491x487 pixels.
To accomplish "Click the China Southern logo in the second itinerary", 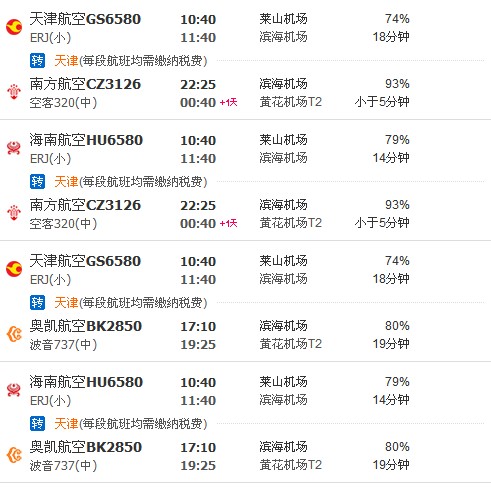I will point(14,213).
